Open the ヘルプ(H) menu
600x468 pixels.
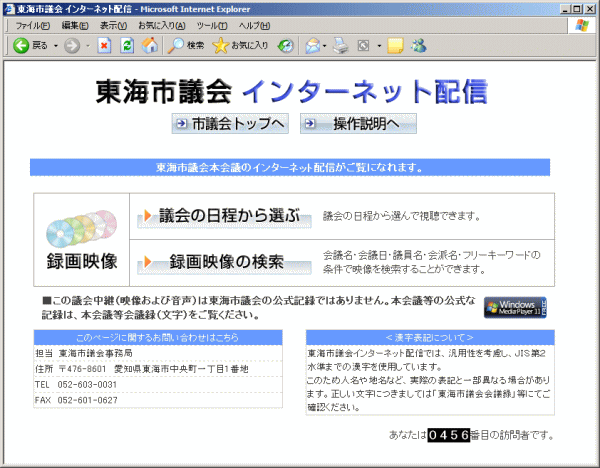pyautogui.click(x=254, y=26)
